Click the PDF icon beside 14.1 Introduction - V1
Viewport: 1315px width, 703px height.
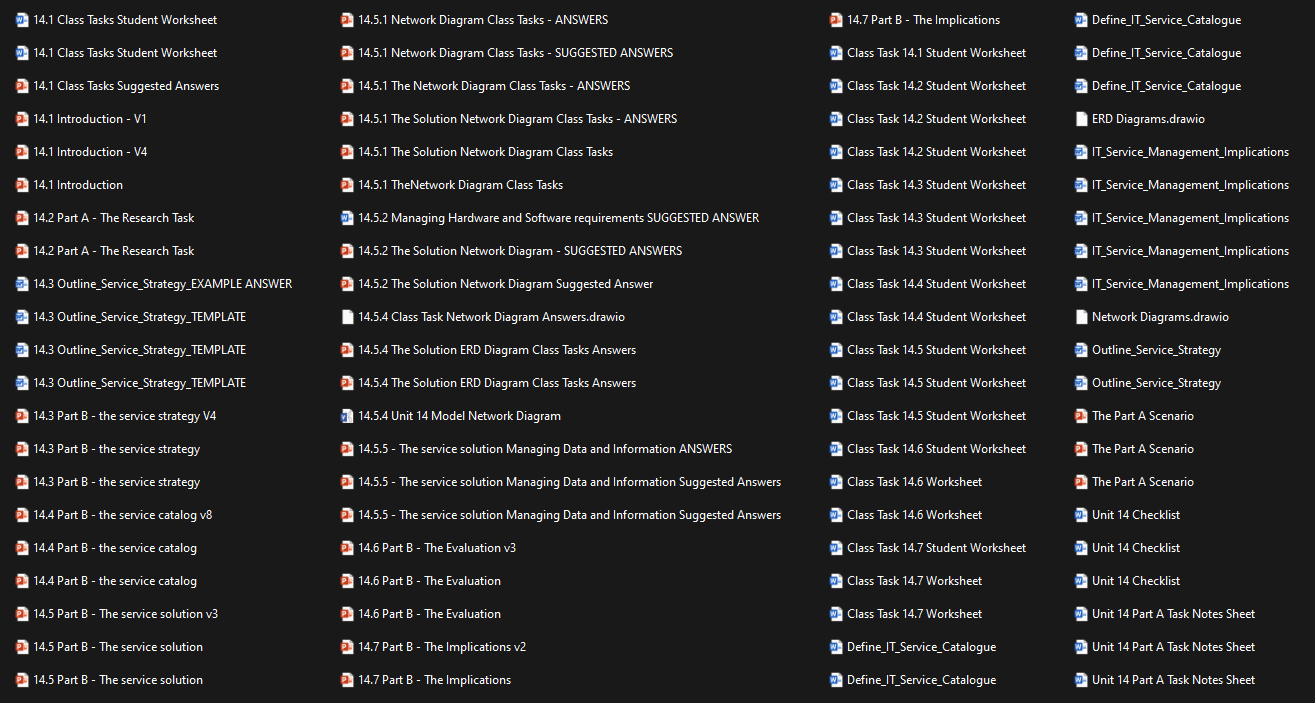[x=22, y=118]
